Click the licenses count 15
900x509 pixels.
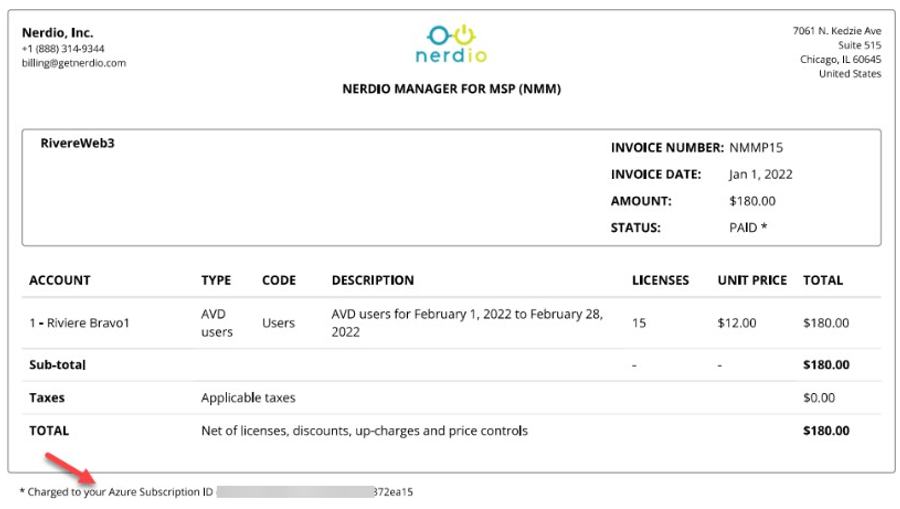click(x=639, y=323)
